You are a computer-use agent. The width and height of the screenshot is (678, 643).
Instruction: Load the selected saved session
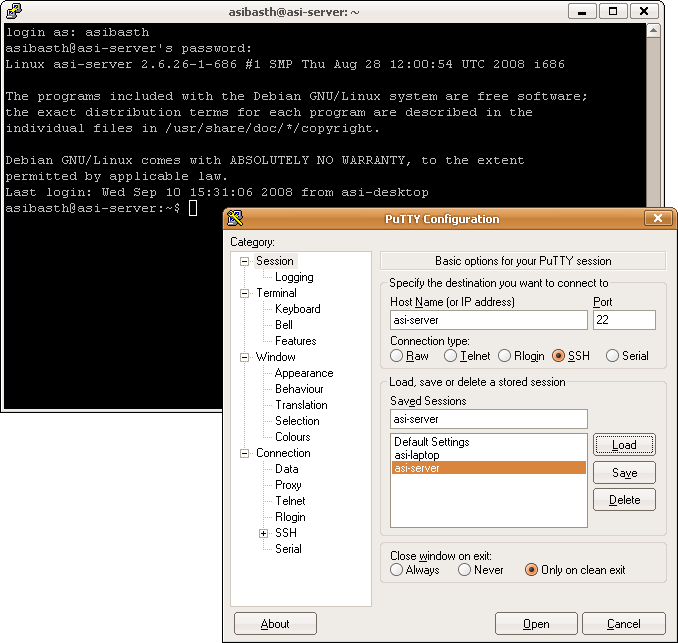pyautogui.click(x=624, y=445)
